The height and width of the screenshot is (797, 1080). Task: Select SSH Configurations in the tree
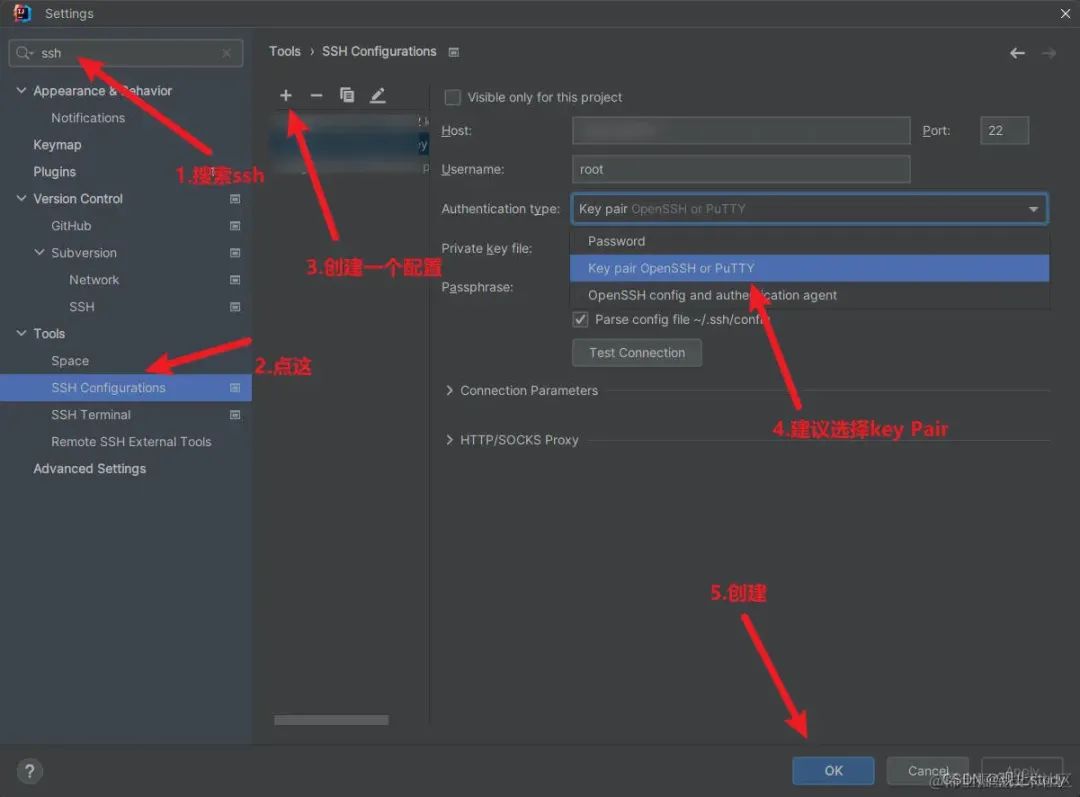(125, 388)
